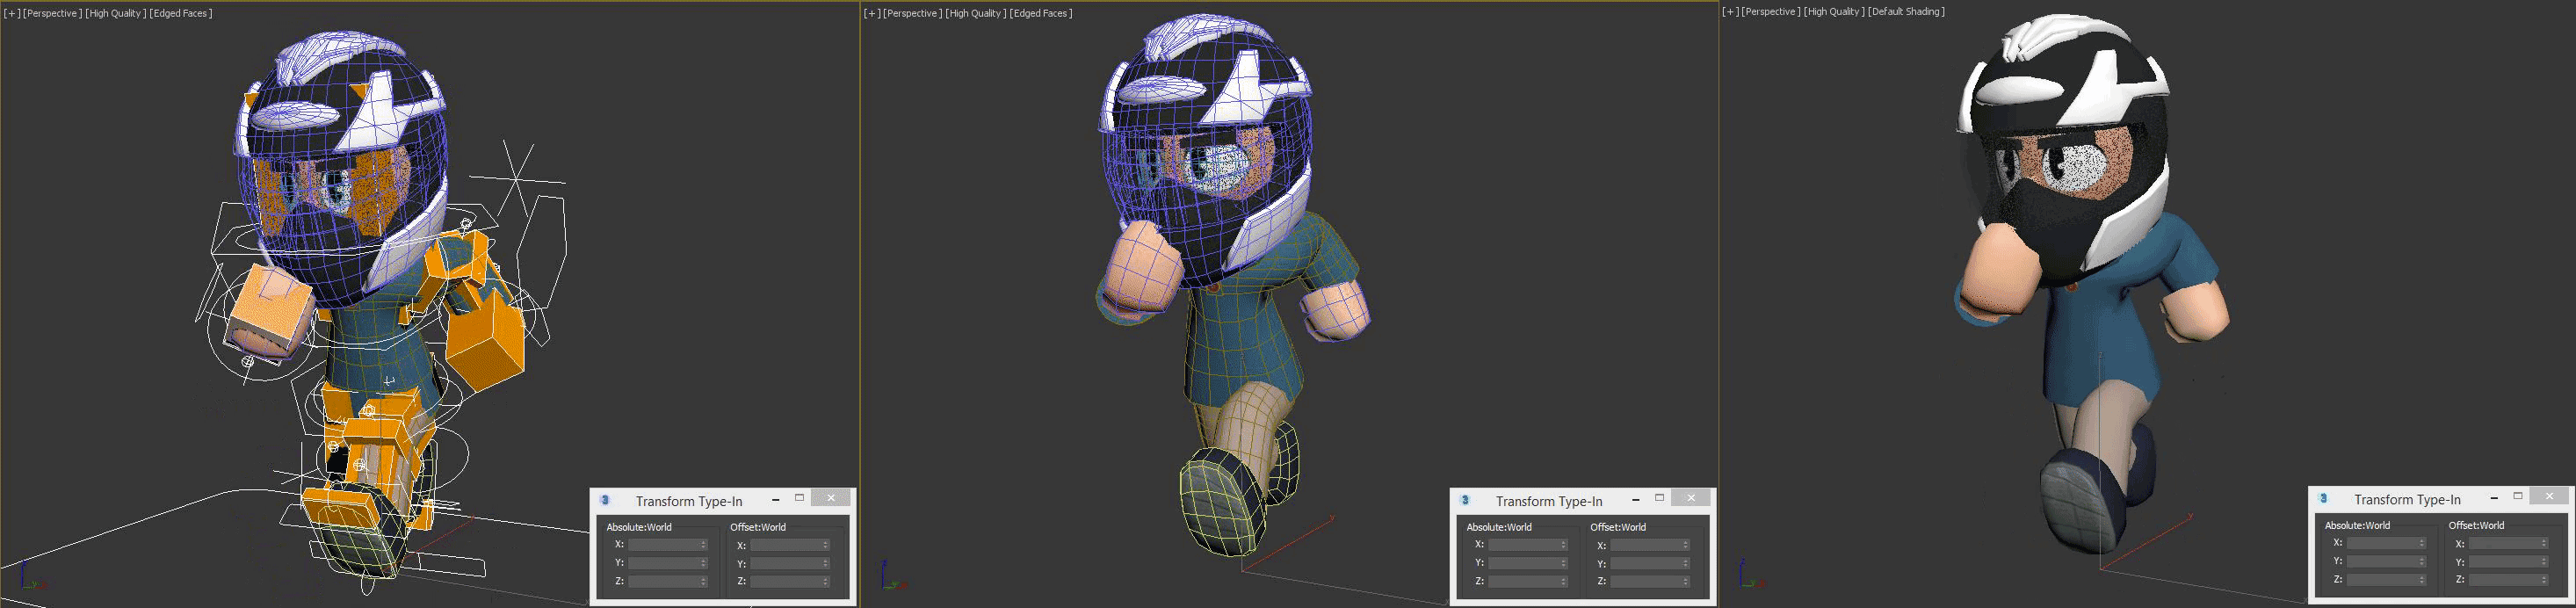
Task: Click Offset Y spinner in Default Shading dialog
Action: pyautogui.click(x=2544, y=561)
